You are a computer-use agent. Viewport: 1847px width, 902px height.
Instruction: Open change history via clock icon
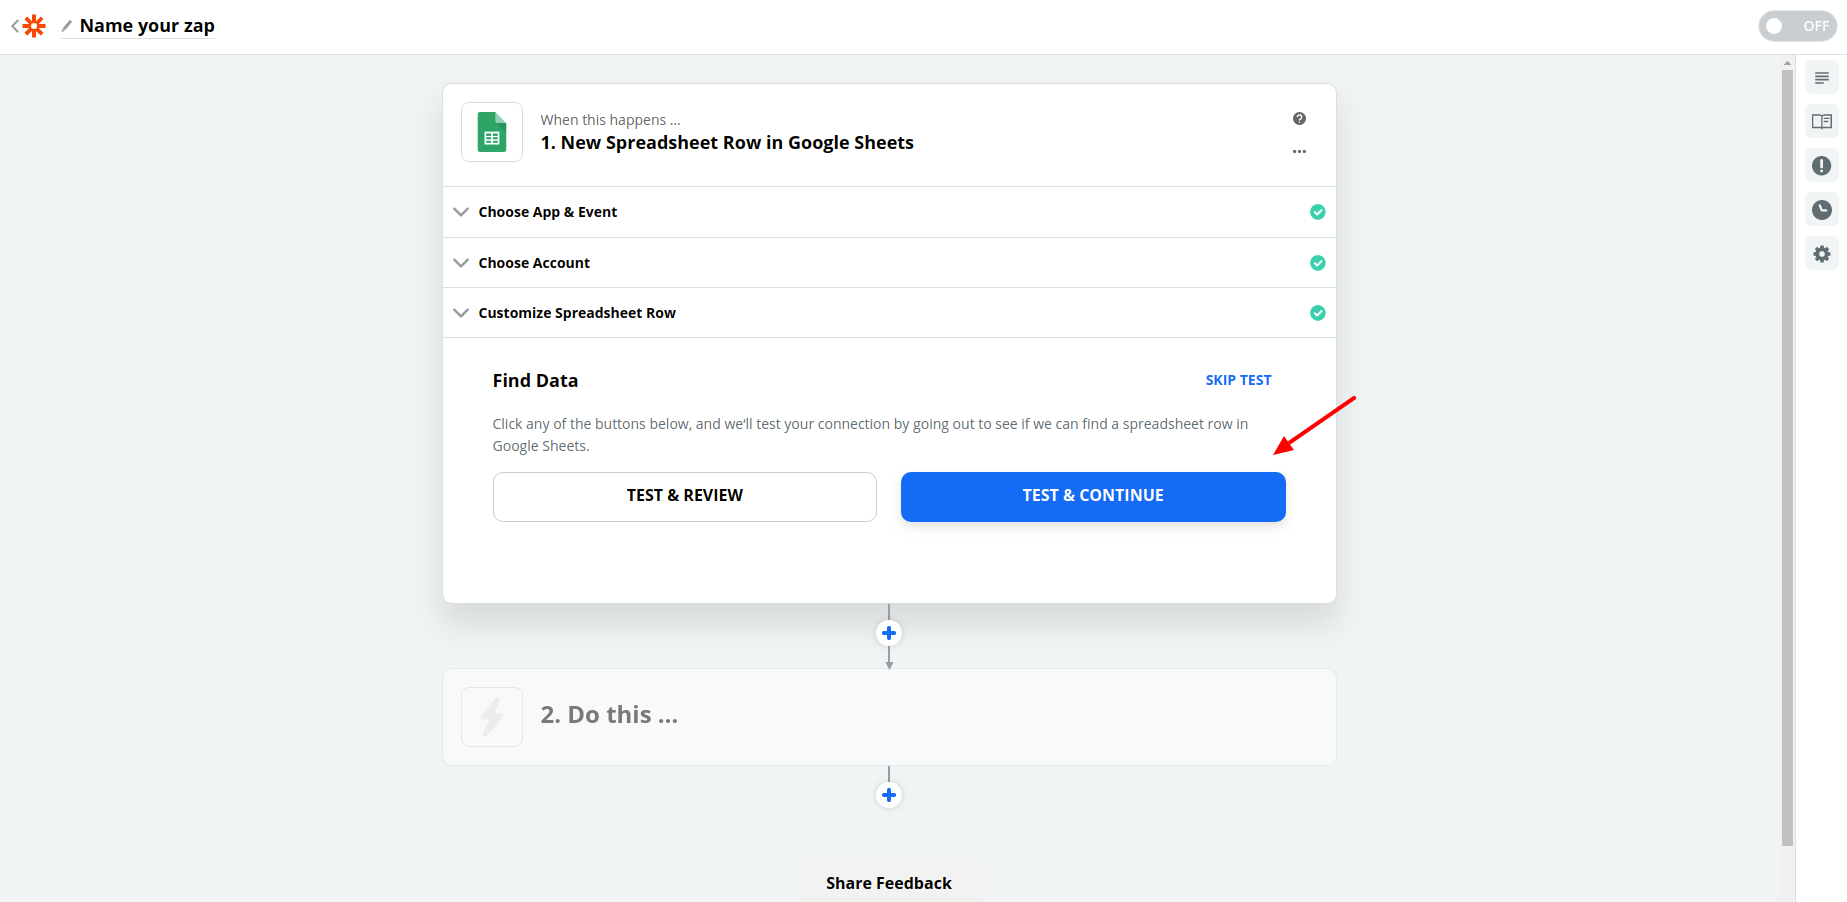tap(1822, 209)
